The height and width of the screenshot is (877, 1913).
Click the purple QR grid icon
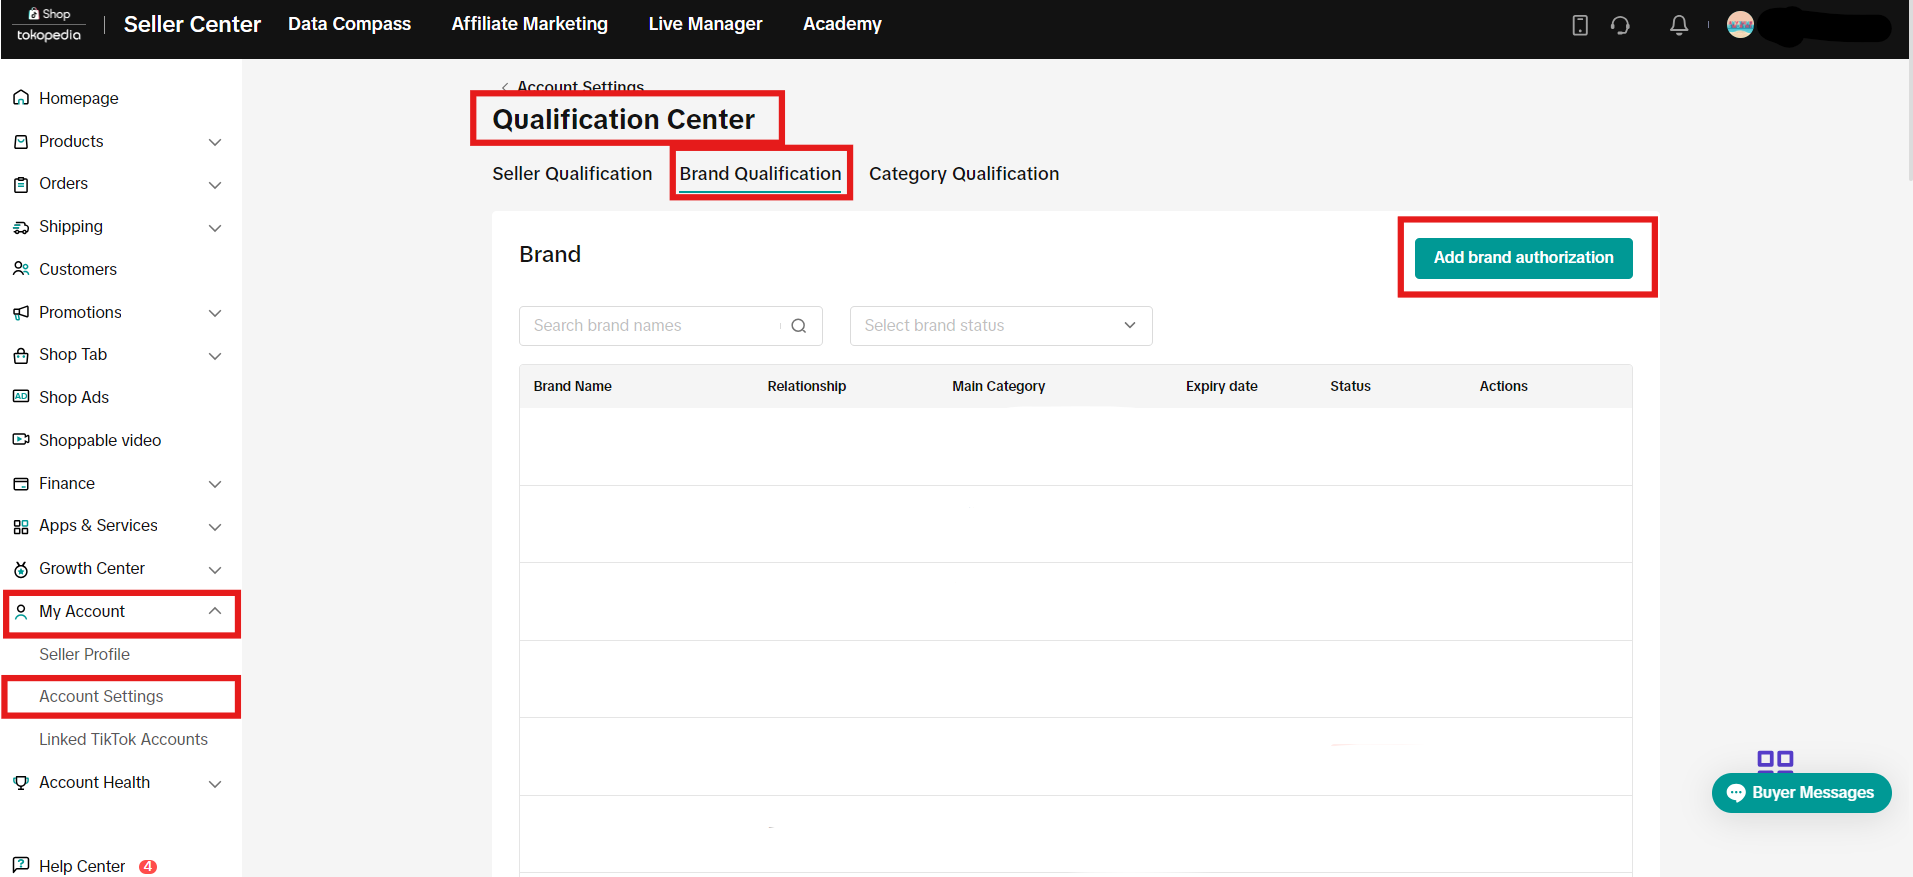(1775, 761)
